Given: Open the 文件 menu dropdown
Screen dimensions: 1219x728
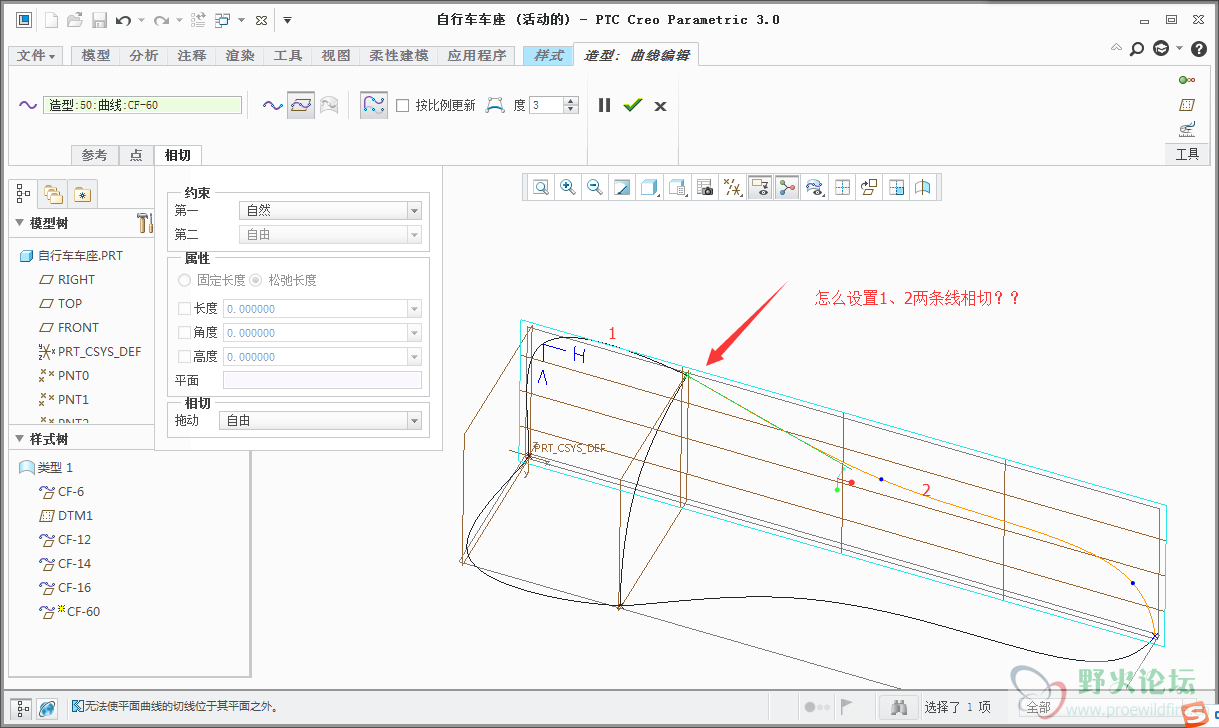Looking at the screenshot, I should 36,56.
